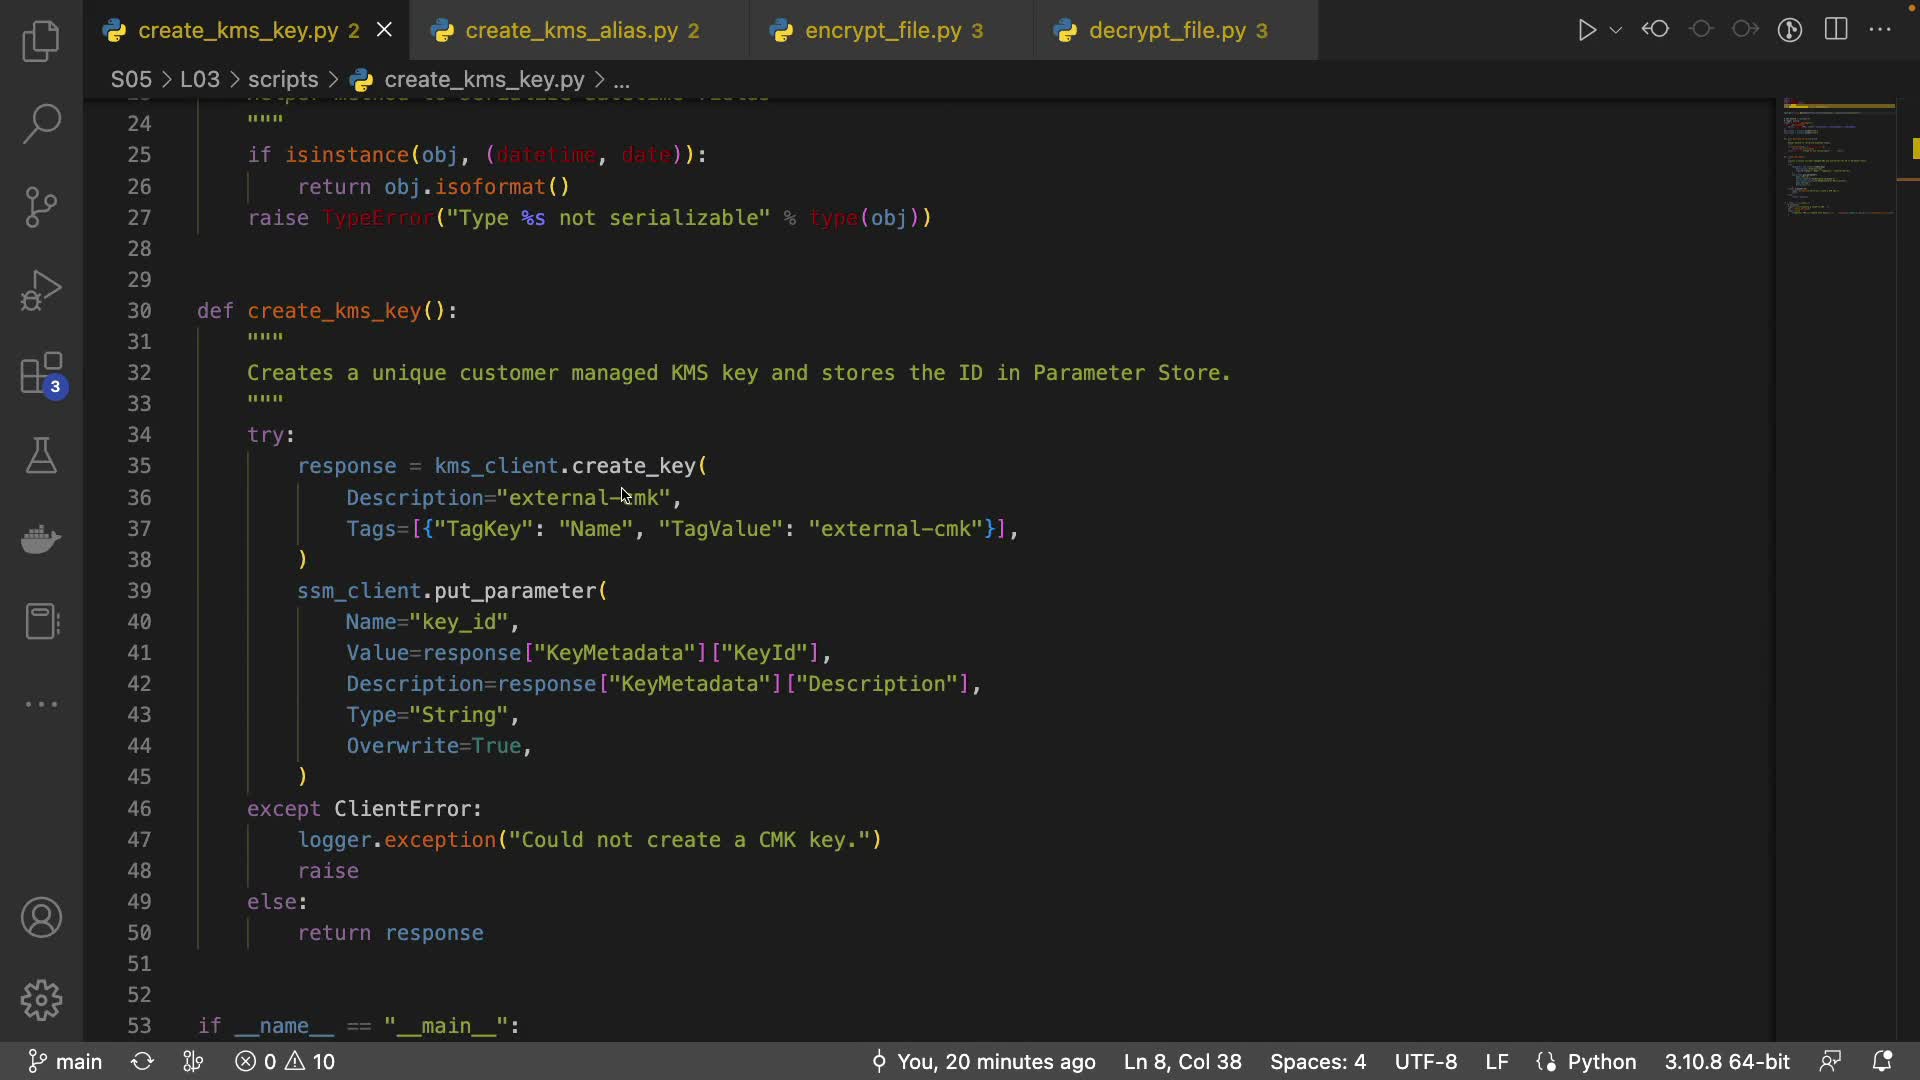This screenshot has width=1920, height=1080.
Task: Expand the run options dropdown arrow
Action: [x=1615, y=30]
